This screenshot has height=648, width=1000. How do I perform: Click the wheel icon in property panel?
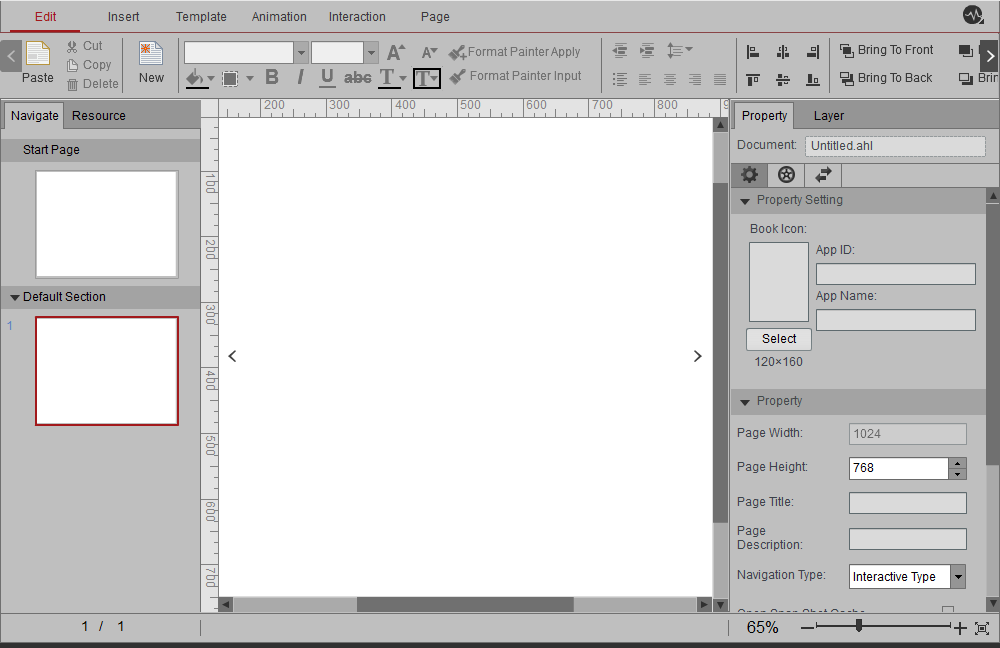[786, 175]
